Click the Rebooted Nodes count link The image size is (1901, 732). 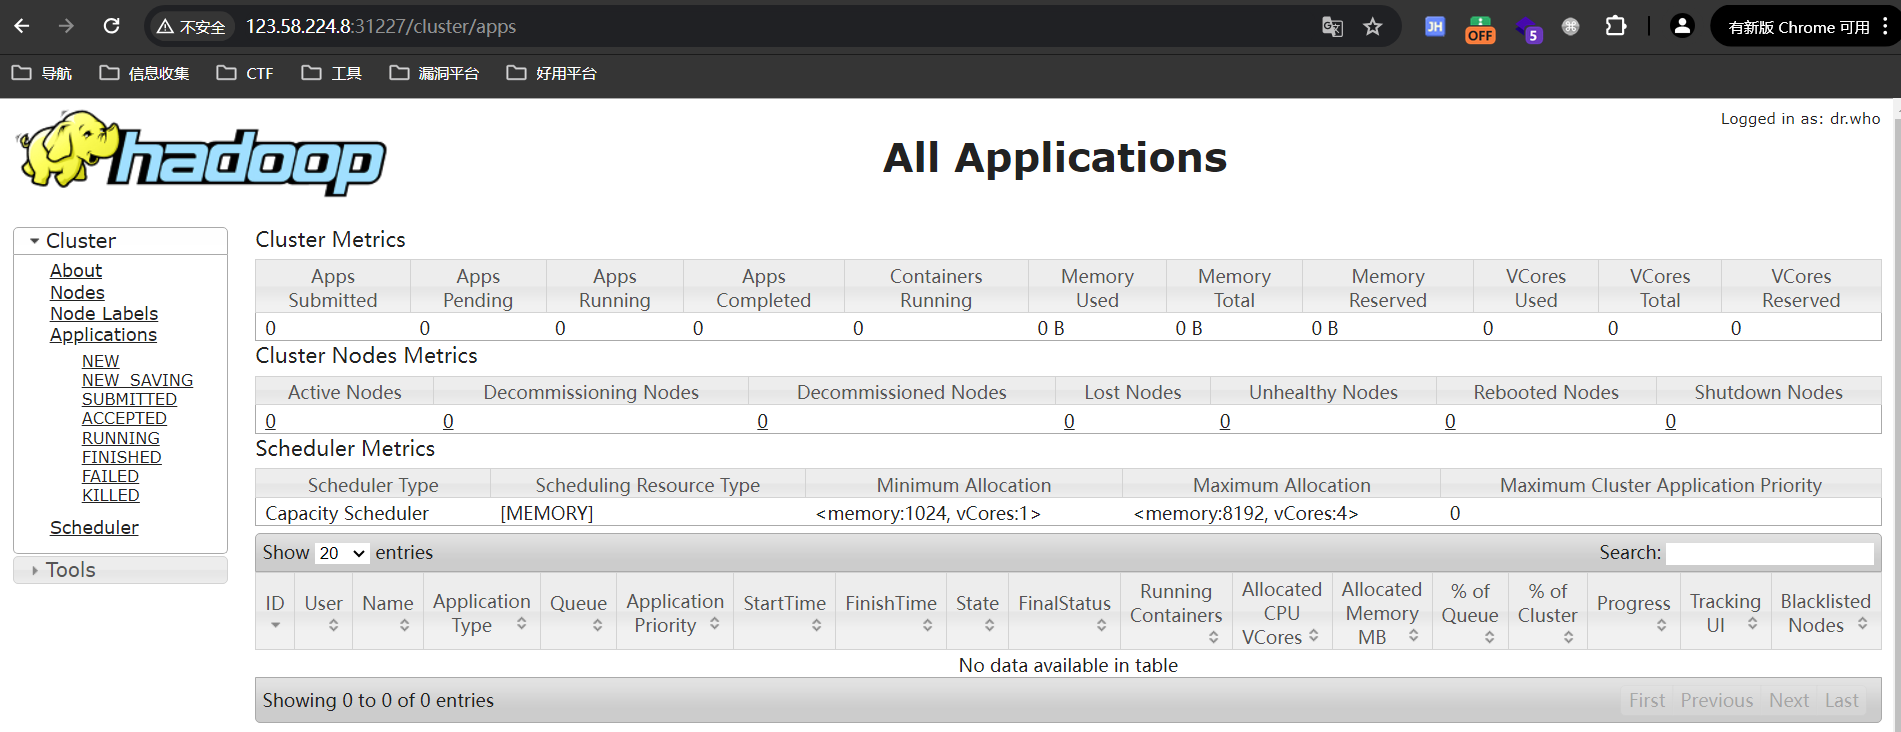coord(1450,421)
